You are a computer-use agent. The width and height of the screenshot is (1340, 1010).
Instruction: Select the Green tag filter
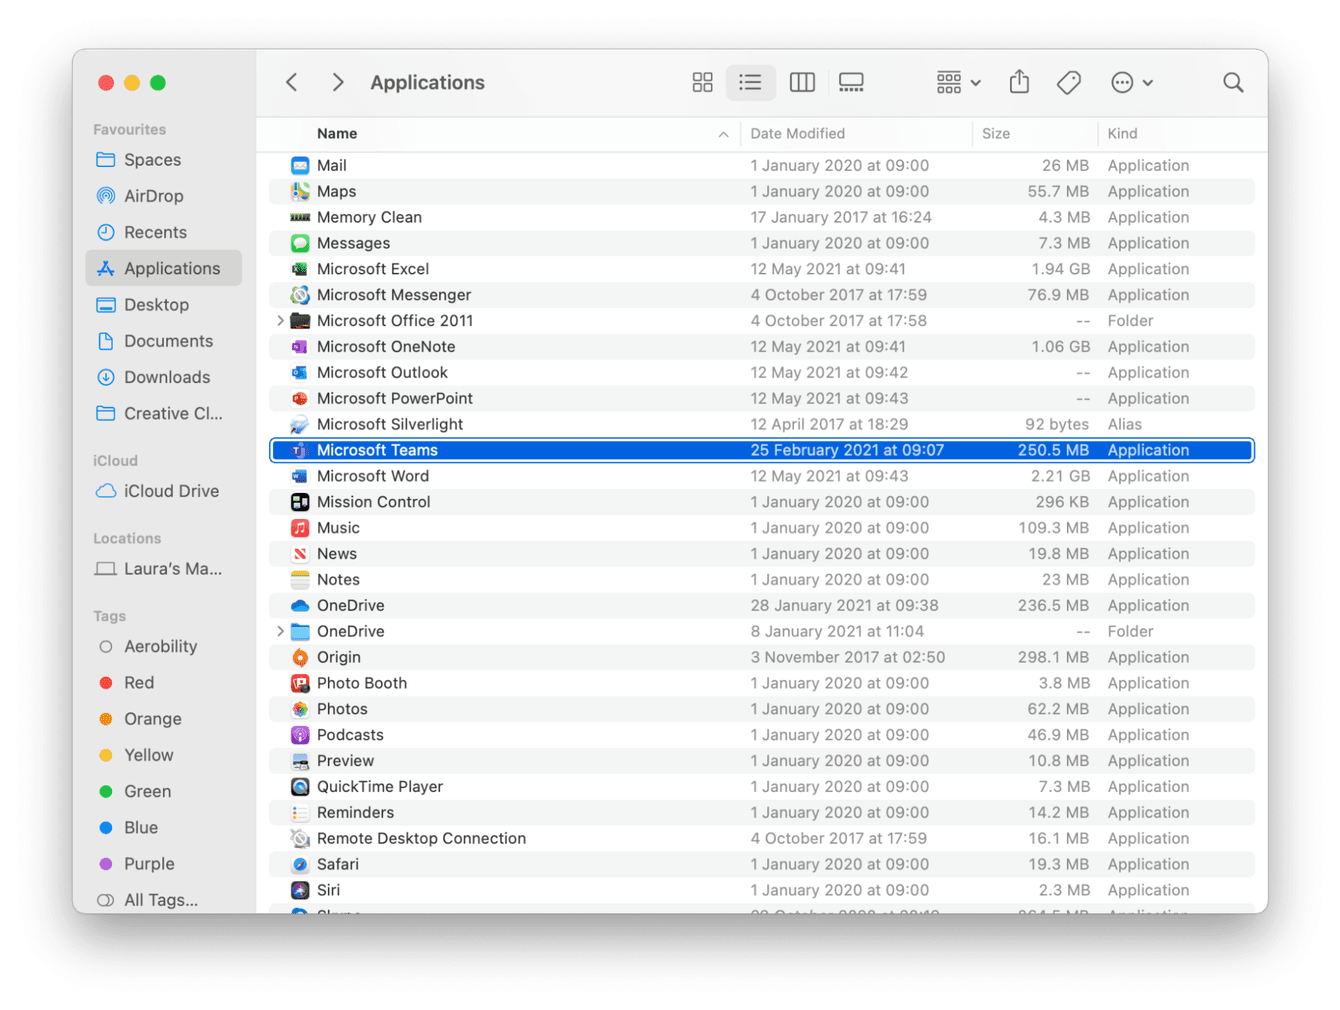tap(147, 791)
